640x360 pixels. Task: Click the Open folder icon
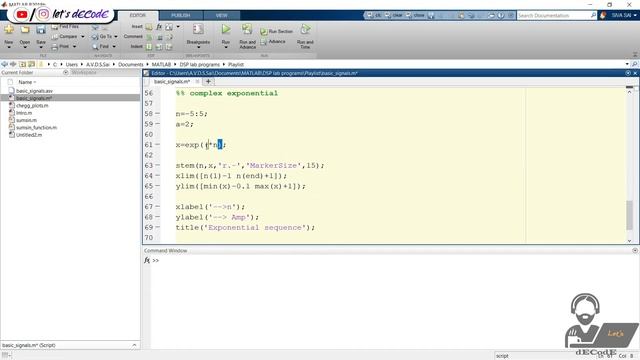(x=25, y=29)
